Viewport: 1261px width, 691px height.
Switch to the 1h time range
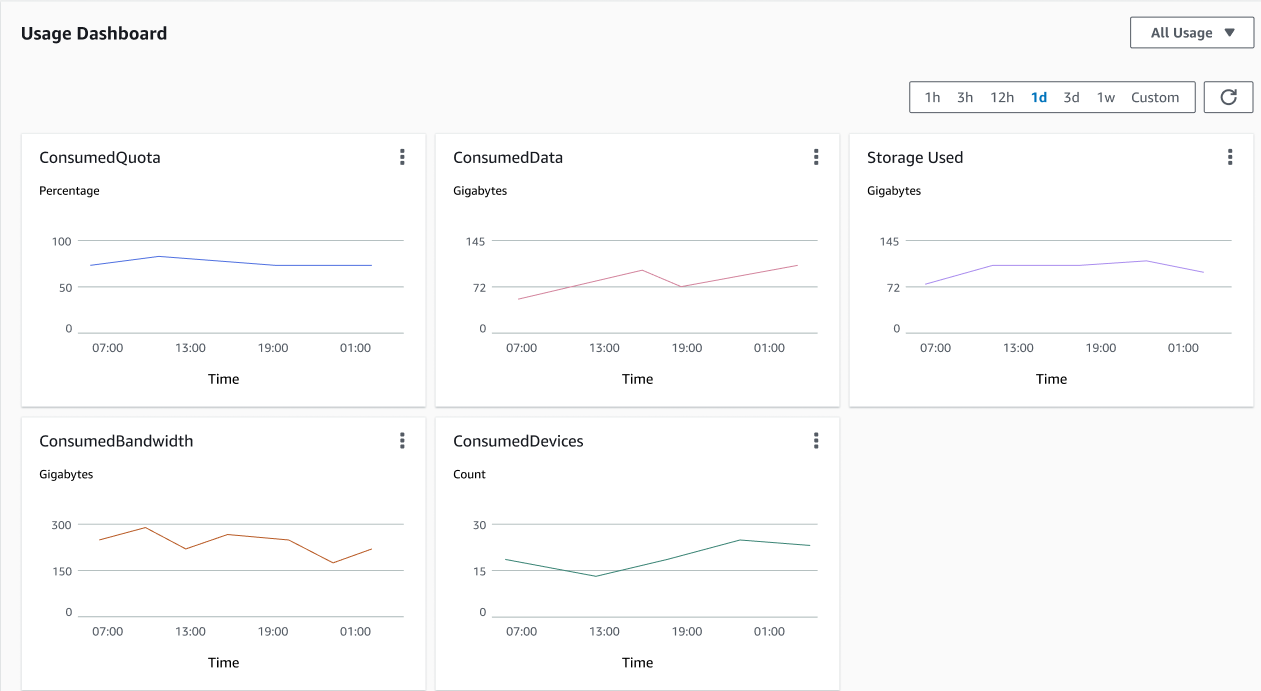932,97
